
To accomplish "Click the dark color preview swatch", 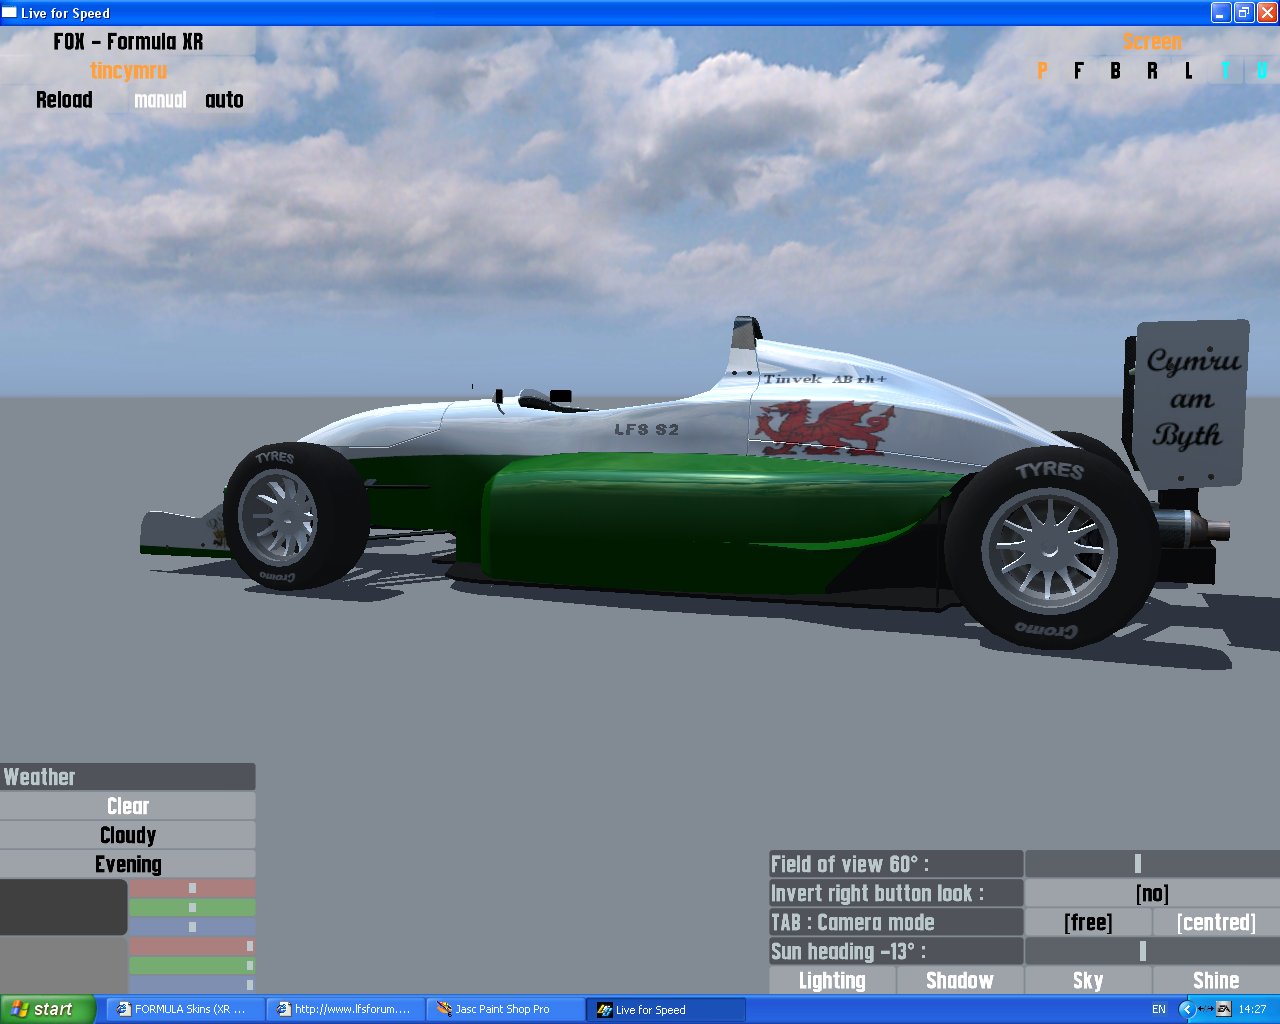I will pyautogui.click(x=63, y=907).
